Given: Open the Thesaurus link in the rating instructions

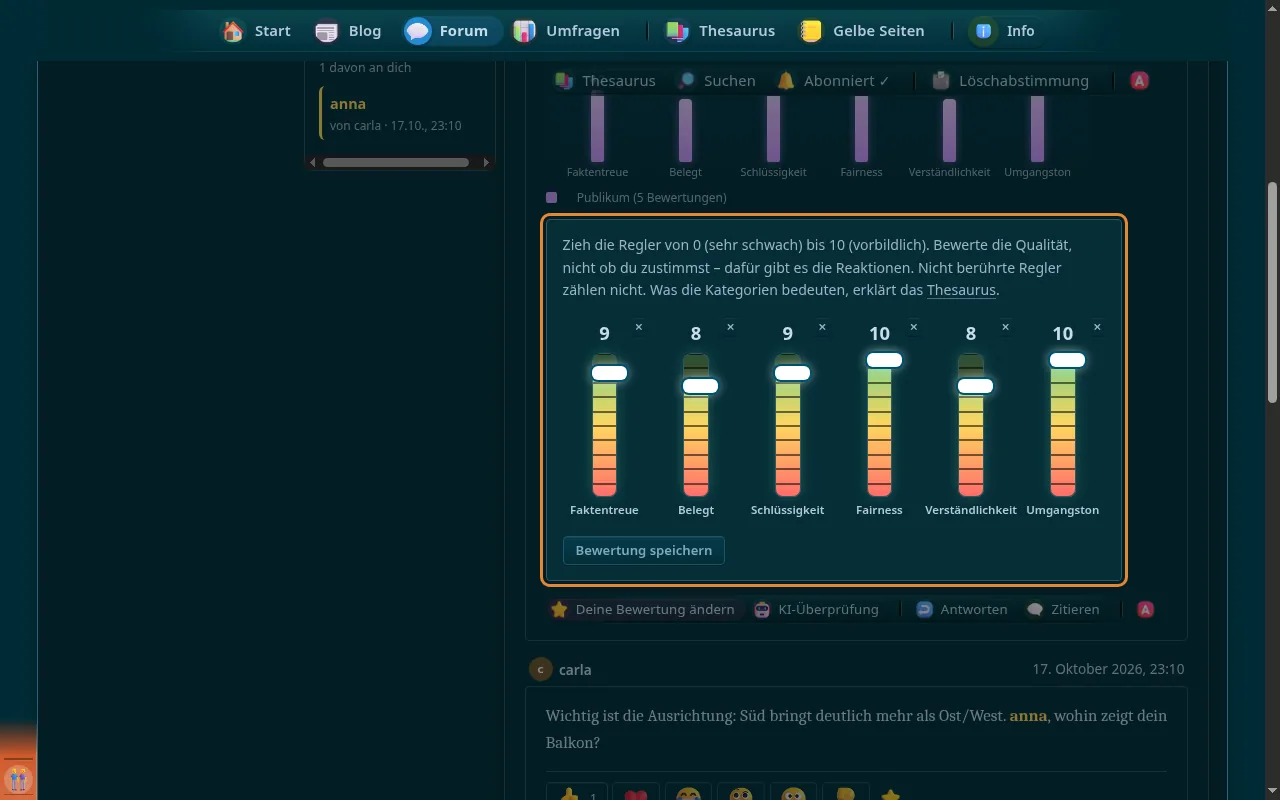Looking at the screenshot, I should [961, 290].
